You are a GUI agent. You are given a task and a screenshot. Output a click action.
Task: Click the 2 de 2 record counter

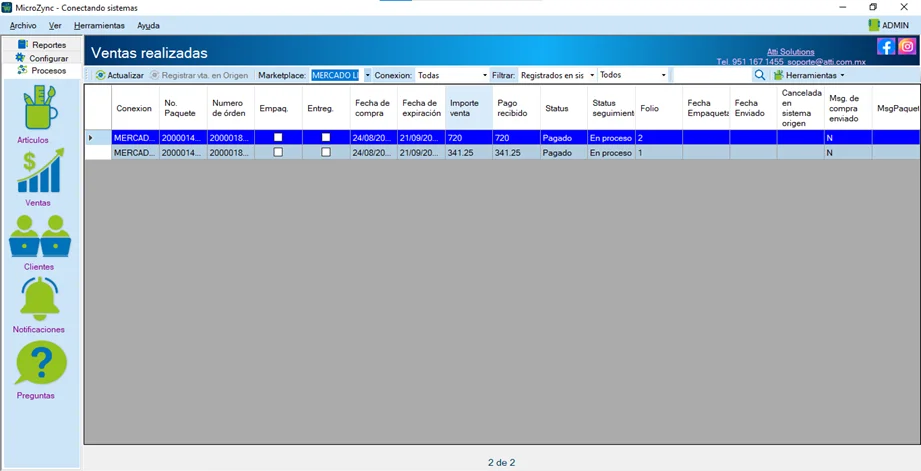tap(502, 463)
